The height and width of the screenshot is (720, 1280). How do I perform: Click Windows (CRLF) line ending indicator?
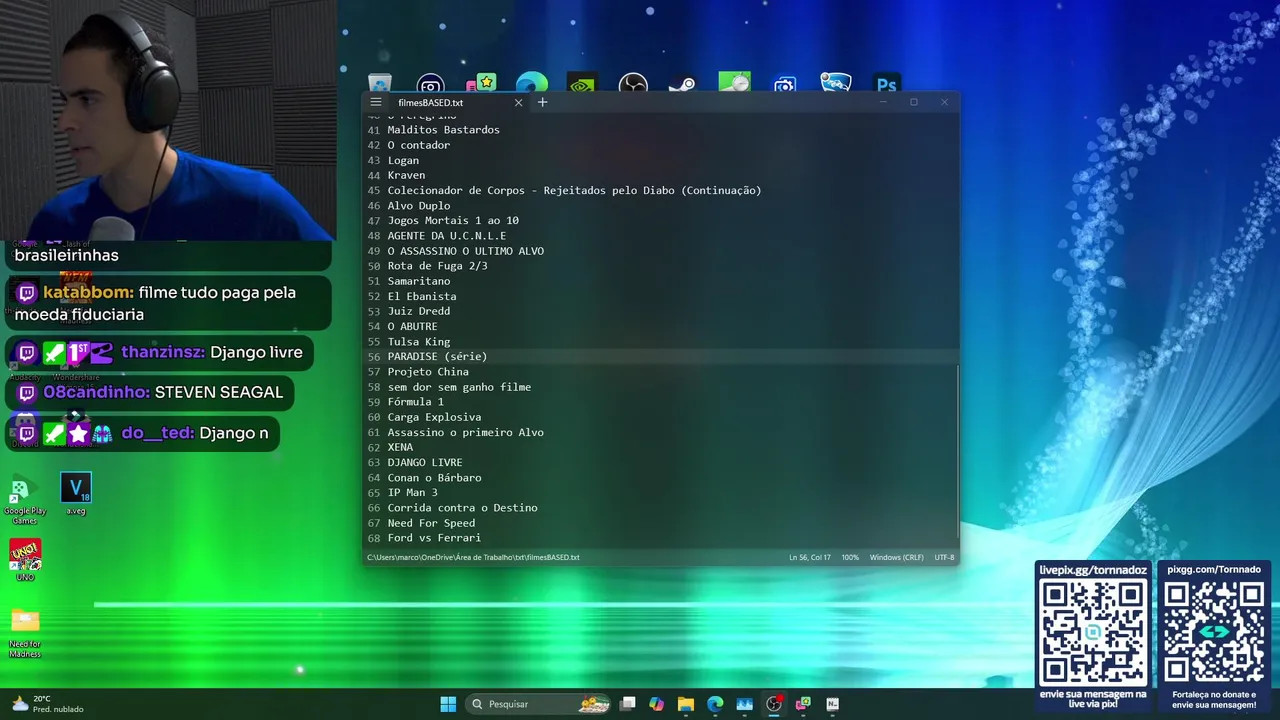896,557
